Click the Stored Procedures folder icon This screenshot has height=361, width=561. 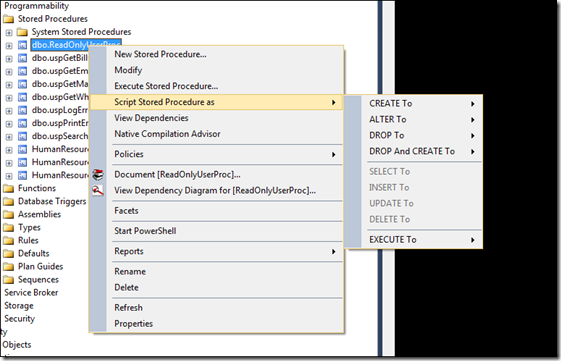[8, 19]
